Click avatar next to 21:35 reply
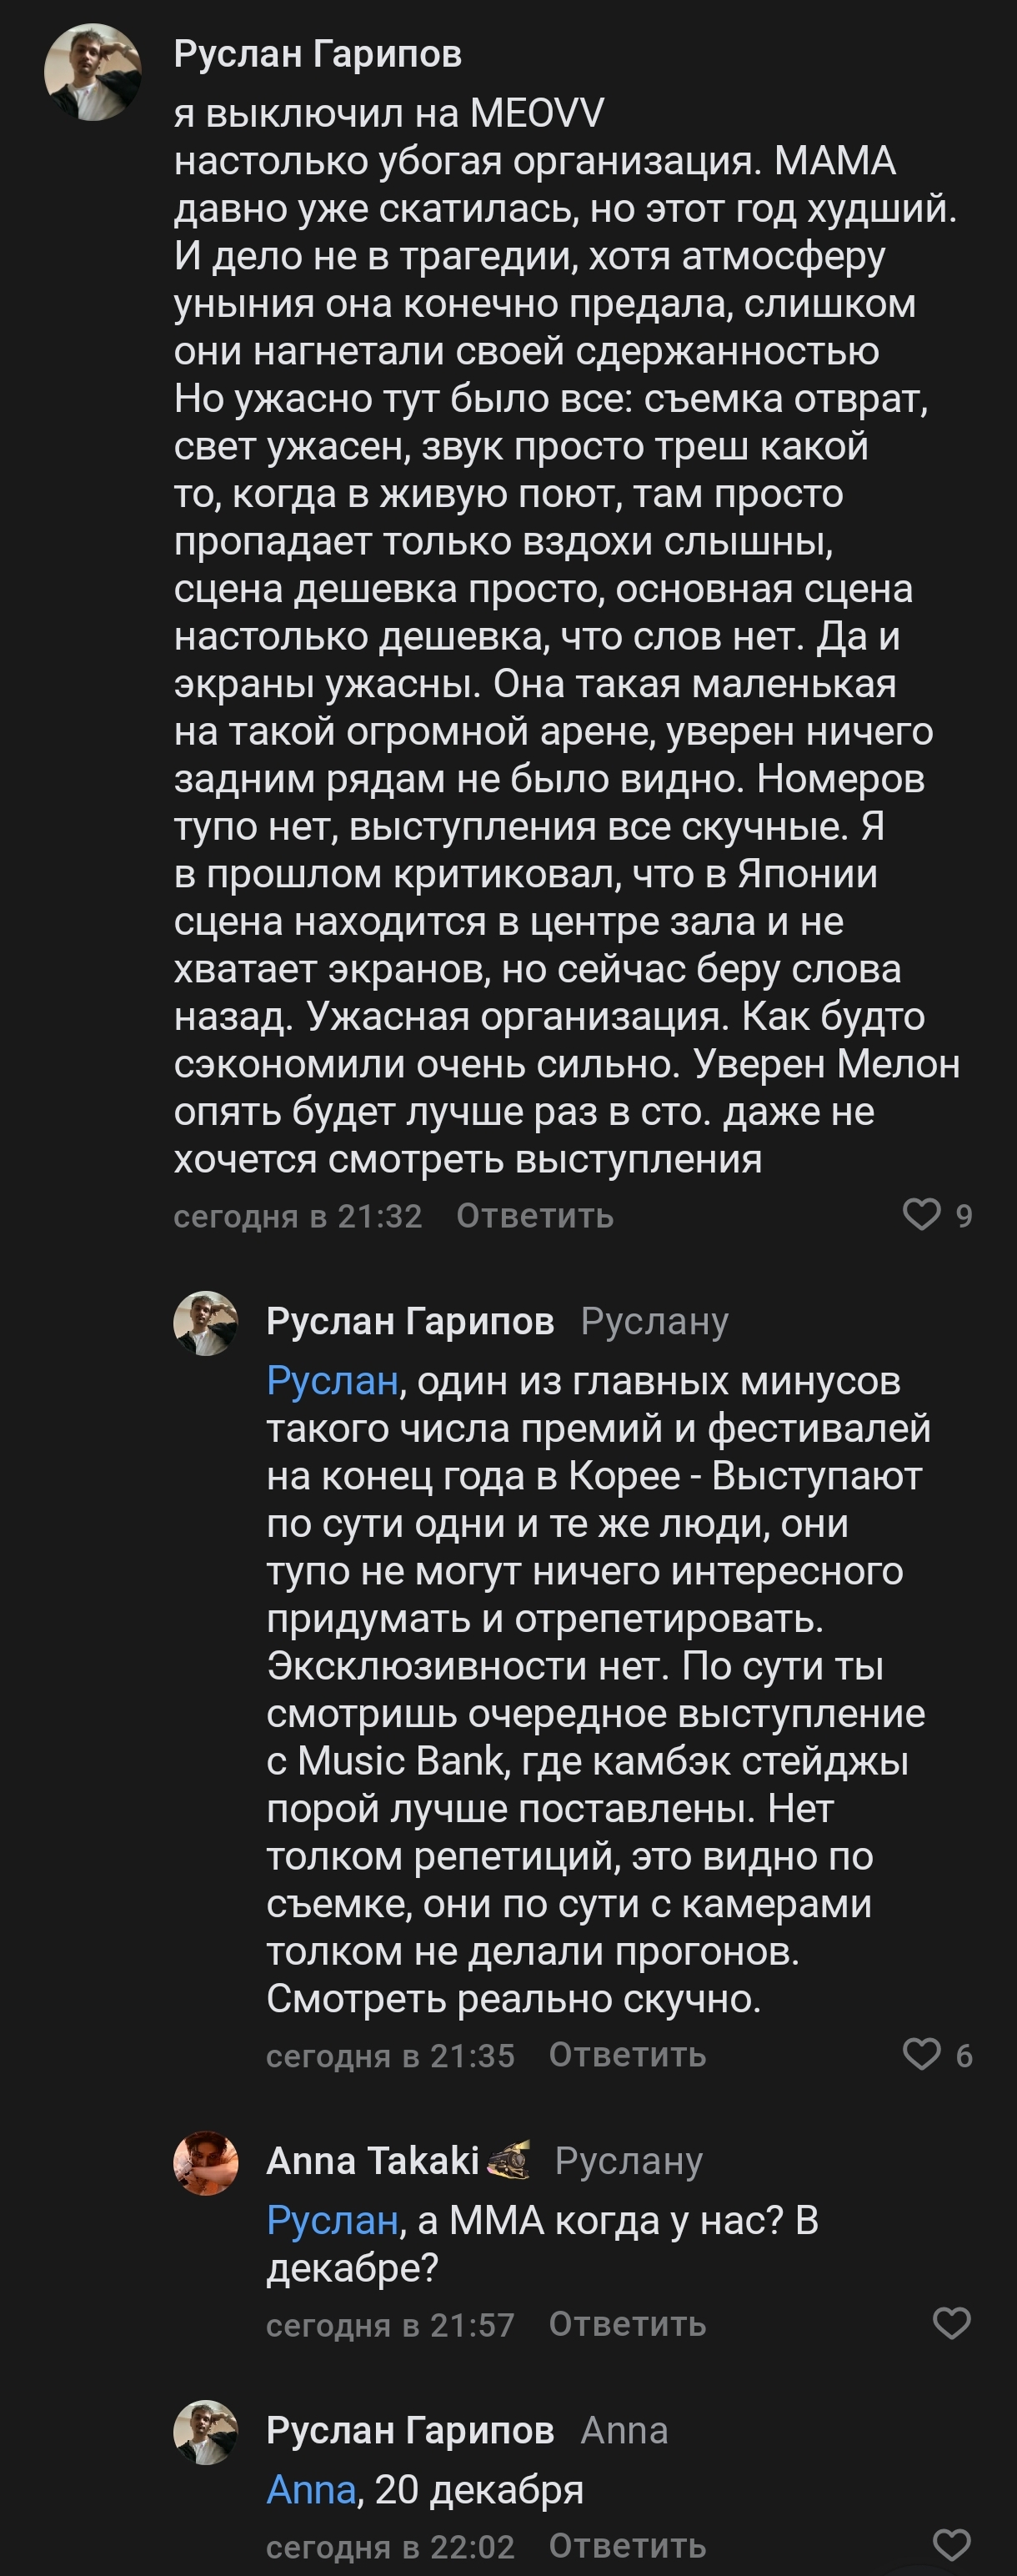Screen dimensions: 1017x2576 coord(206,1323)
